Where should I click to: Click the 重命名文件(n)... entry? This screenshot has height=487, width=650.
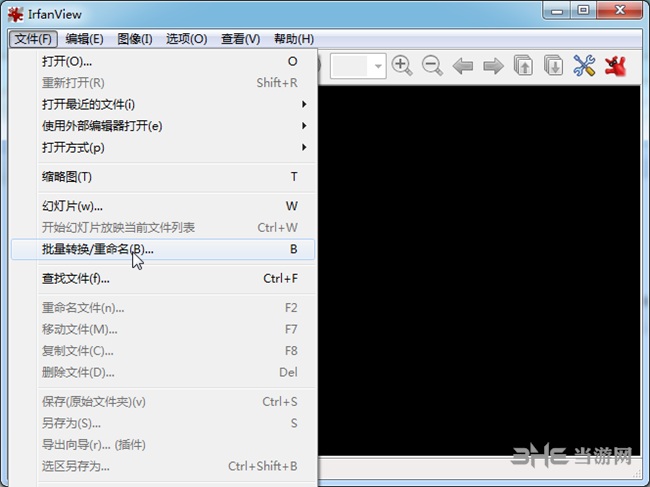point(163,308)
